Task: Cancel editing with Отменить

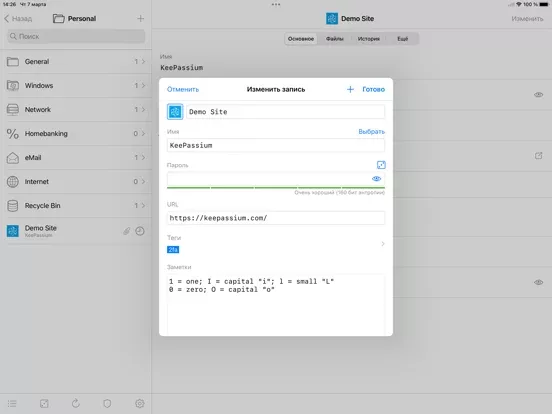Action: 183,89
